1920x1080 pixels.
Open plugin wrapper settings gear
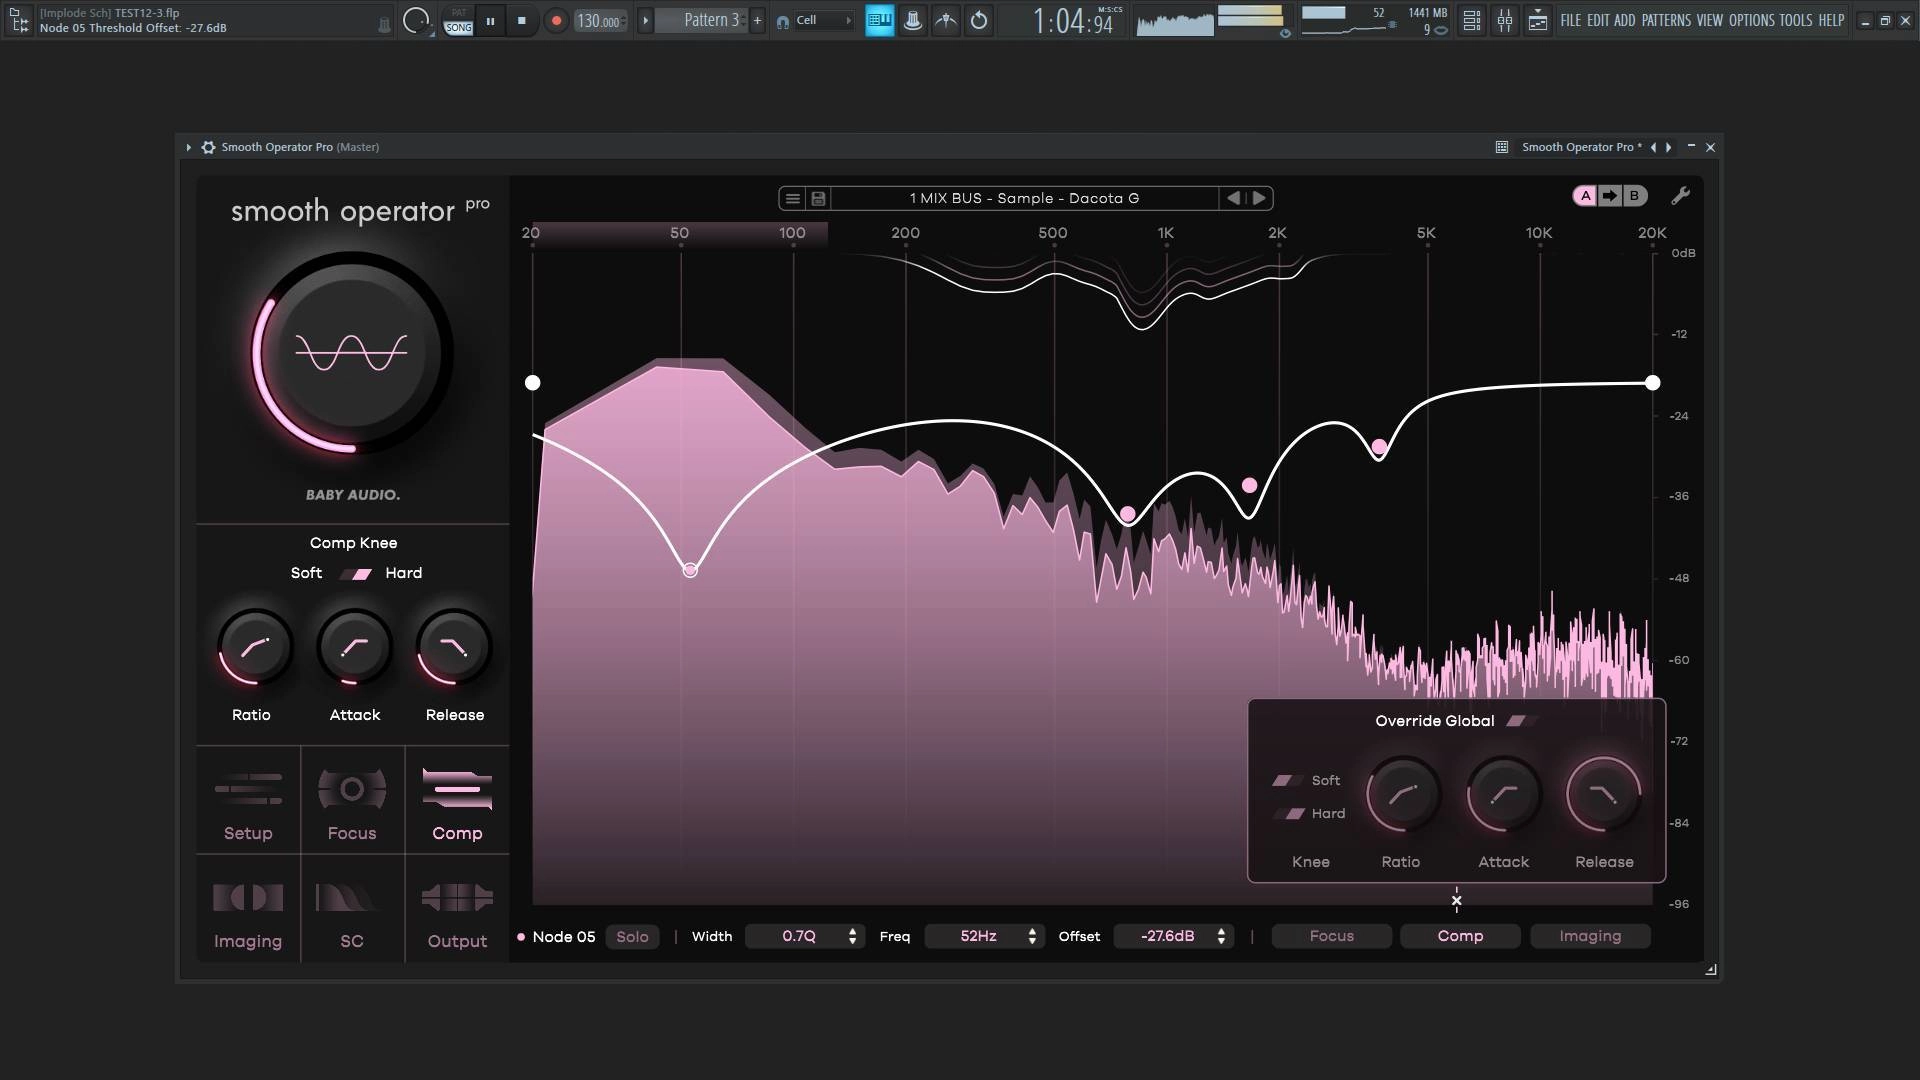[208, 147]
